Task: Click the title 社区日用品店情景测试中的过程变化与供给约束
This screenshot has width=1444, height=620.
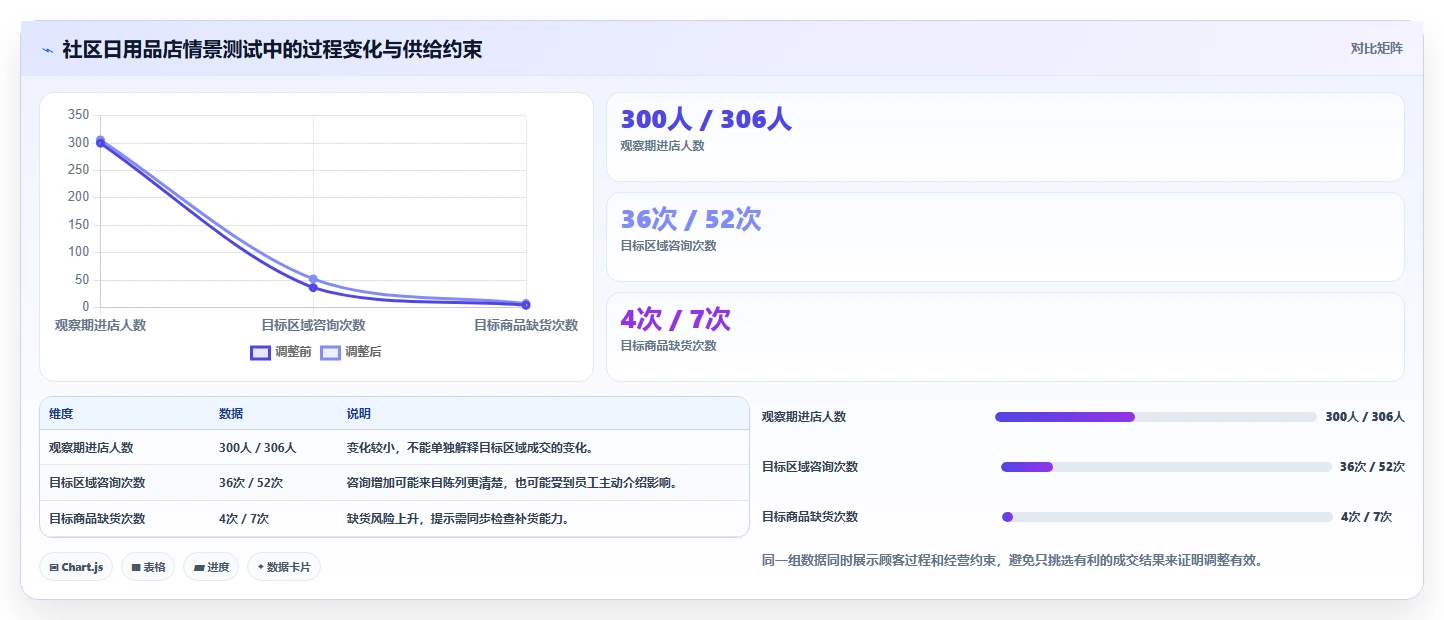Action: pos(272,49)
